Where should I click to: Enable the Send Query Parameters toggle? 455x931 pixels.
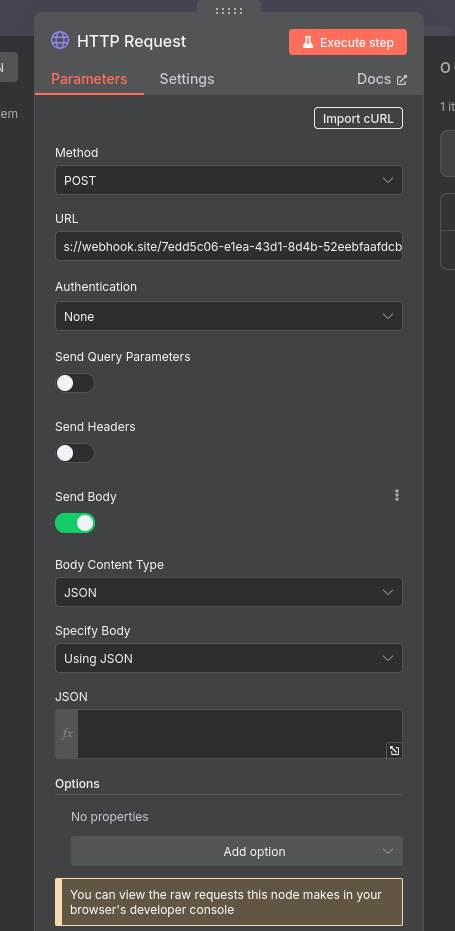75,383
